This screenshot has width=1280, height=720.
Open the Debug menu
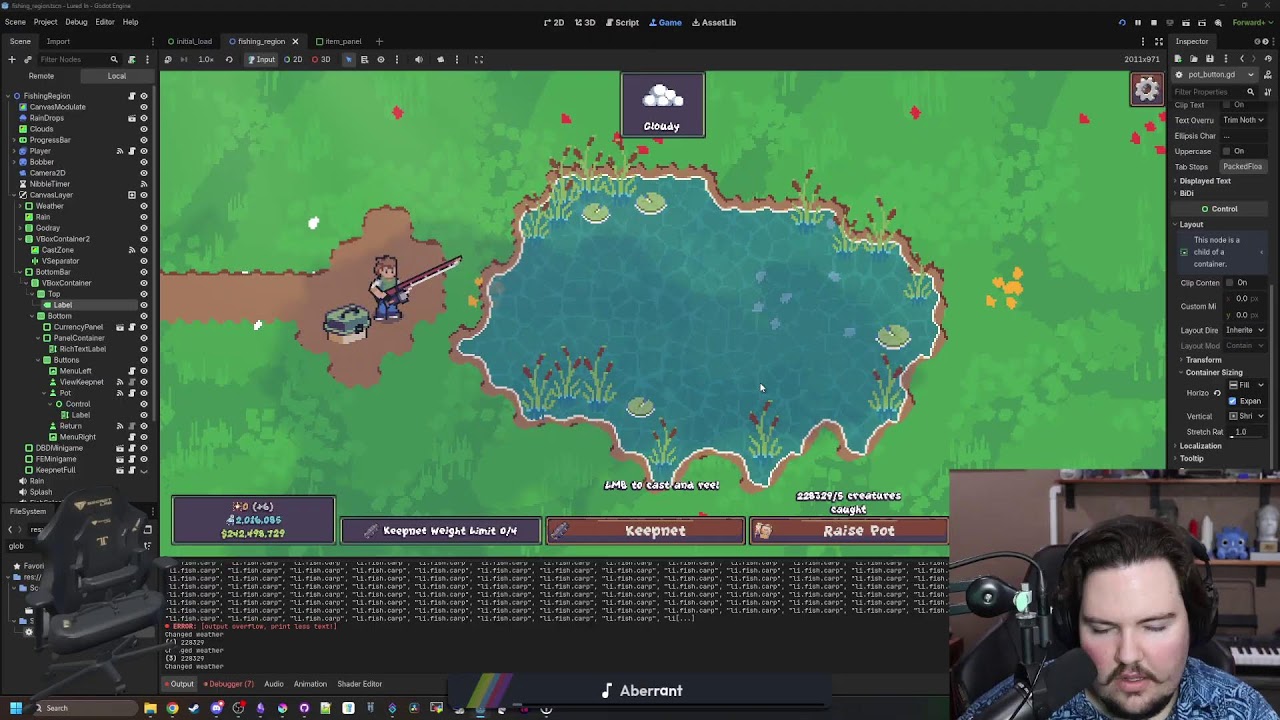76,22
